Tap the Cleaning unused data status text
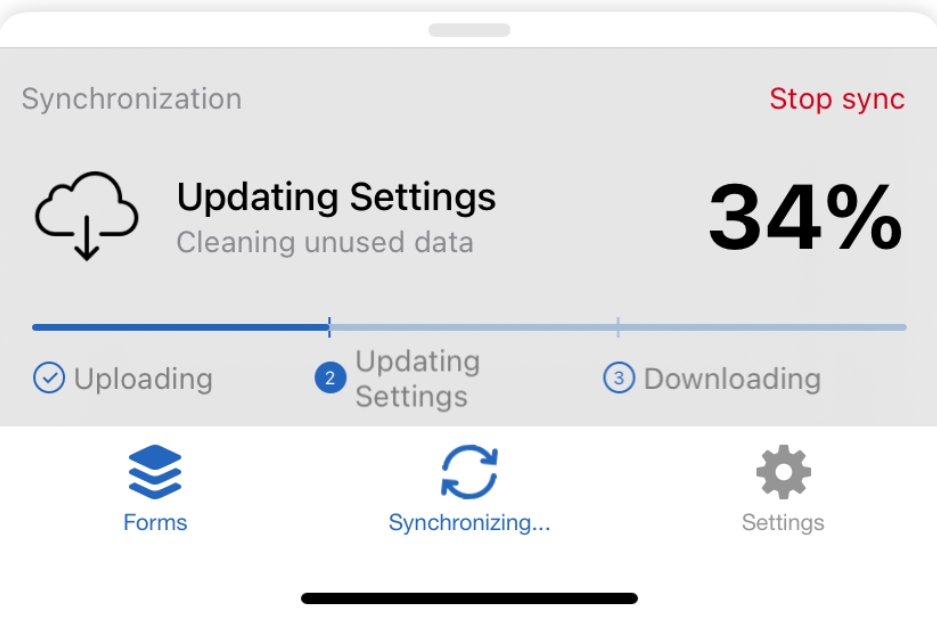Viewport: 937px width, 619px height. point(325,242)
